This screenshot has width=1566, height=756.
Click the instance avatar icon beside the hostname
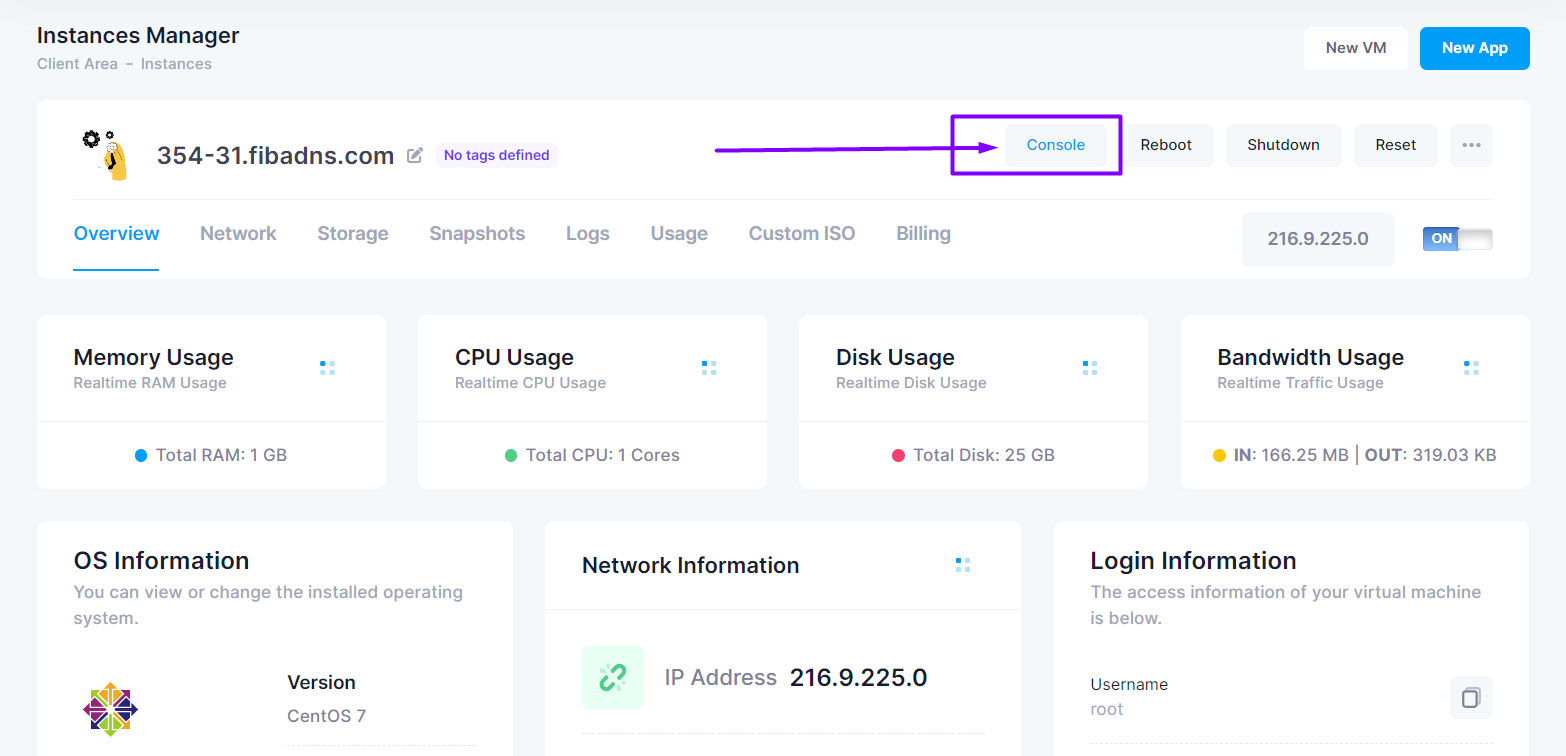(106, 154)
